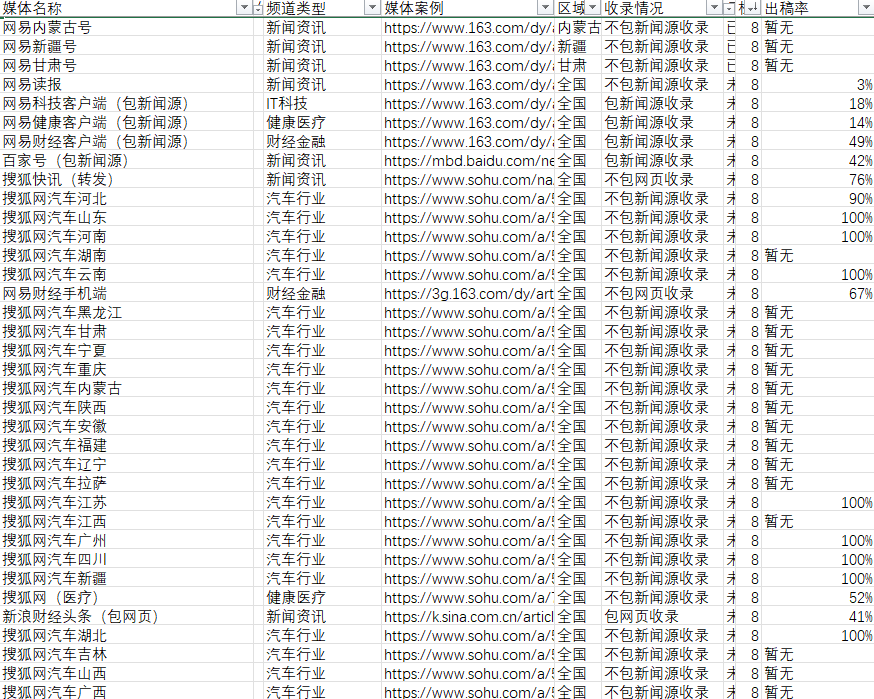Select the 新浪财经头条(包网页) cell
Viewport: 874px width, 699px height.
(127, 617)
